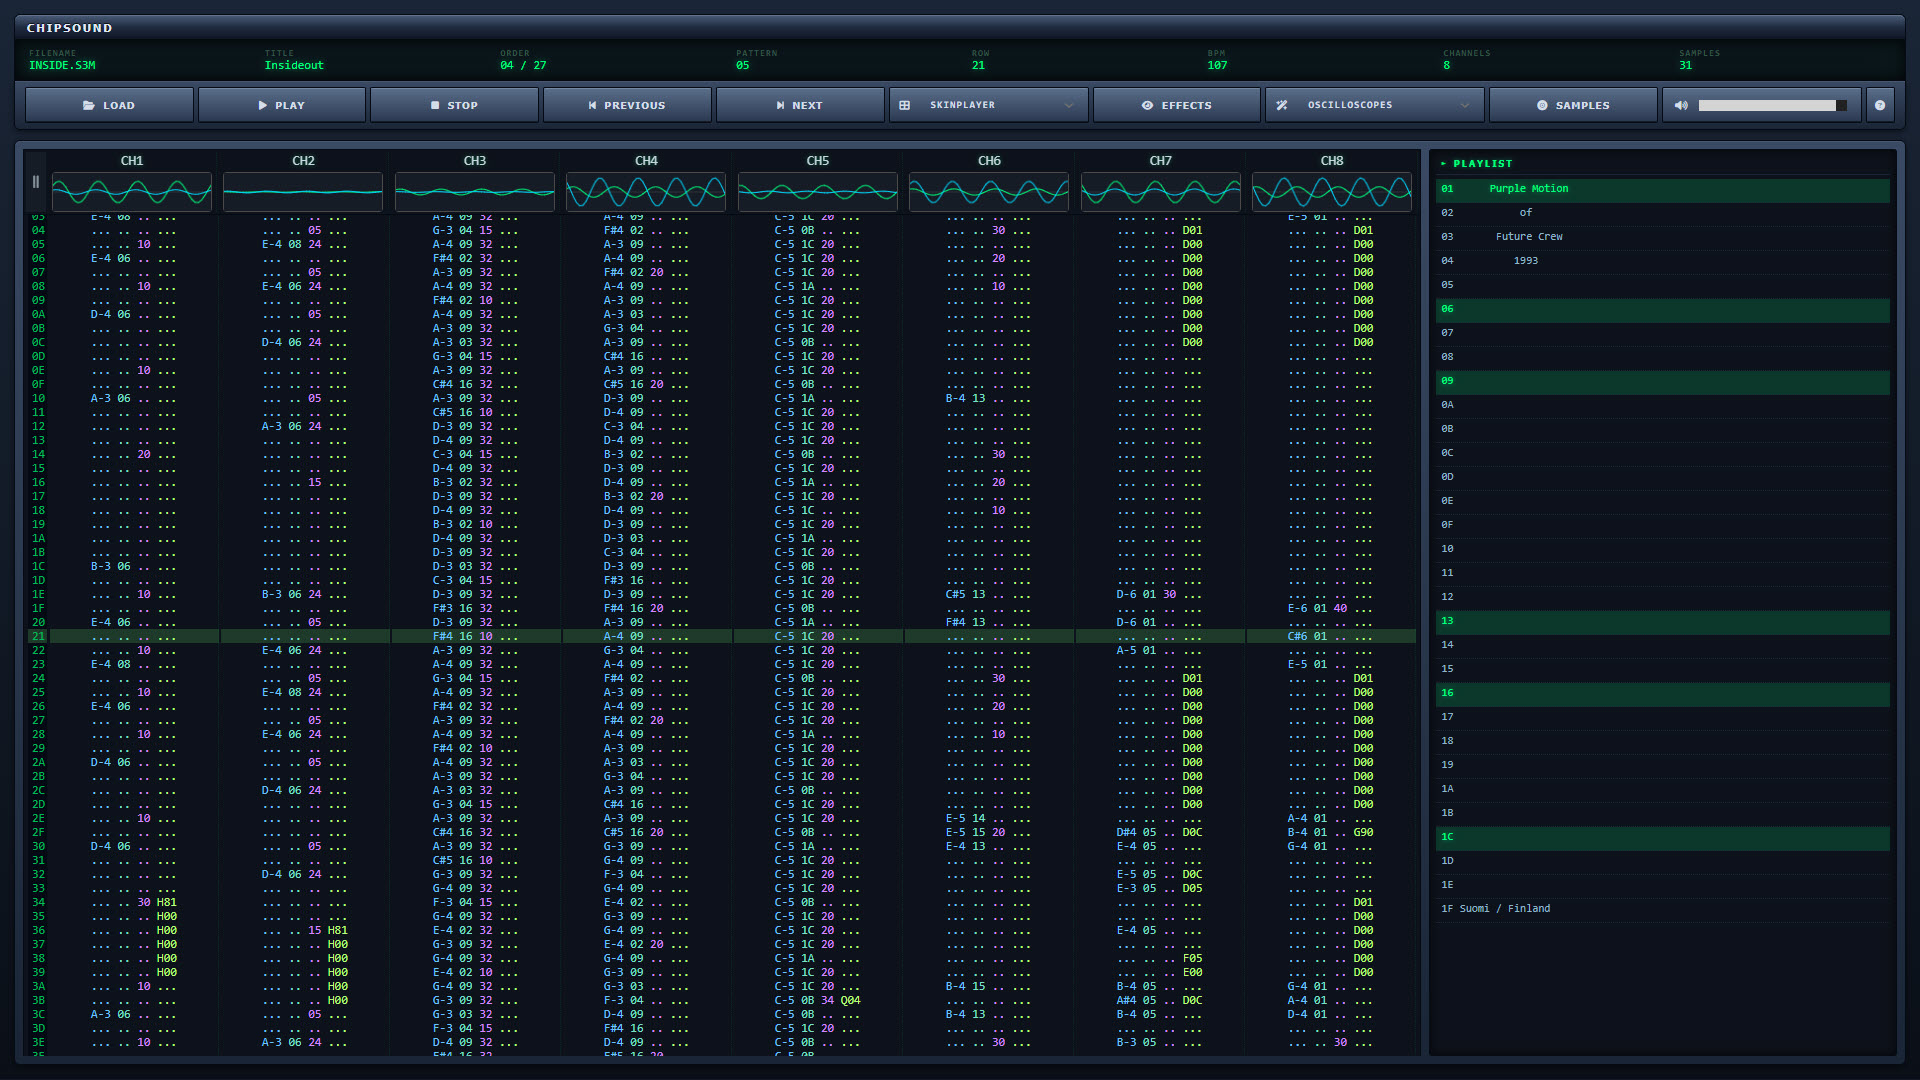Open the Skinplayer dropdown
Viewport: 1920px width, 1080px height.
tap(988, 105)
